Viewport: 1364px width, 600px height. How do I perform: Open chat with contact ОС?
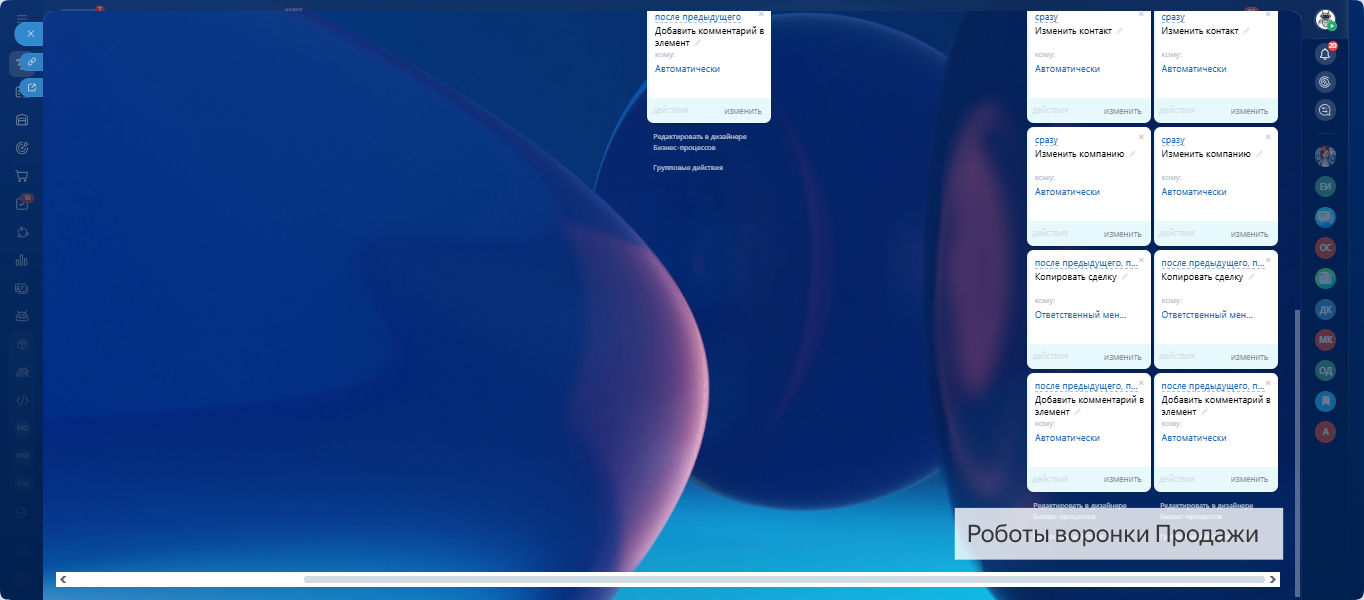1326,248
